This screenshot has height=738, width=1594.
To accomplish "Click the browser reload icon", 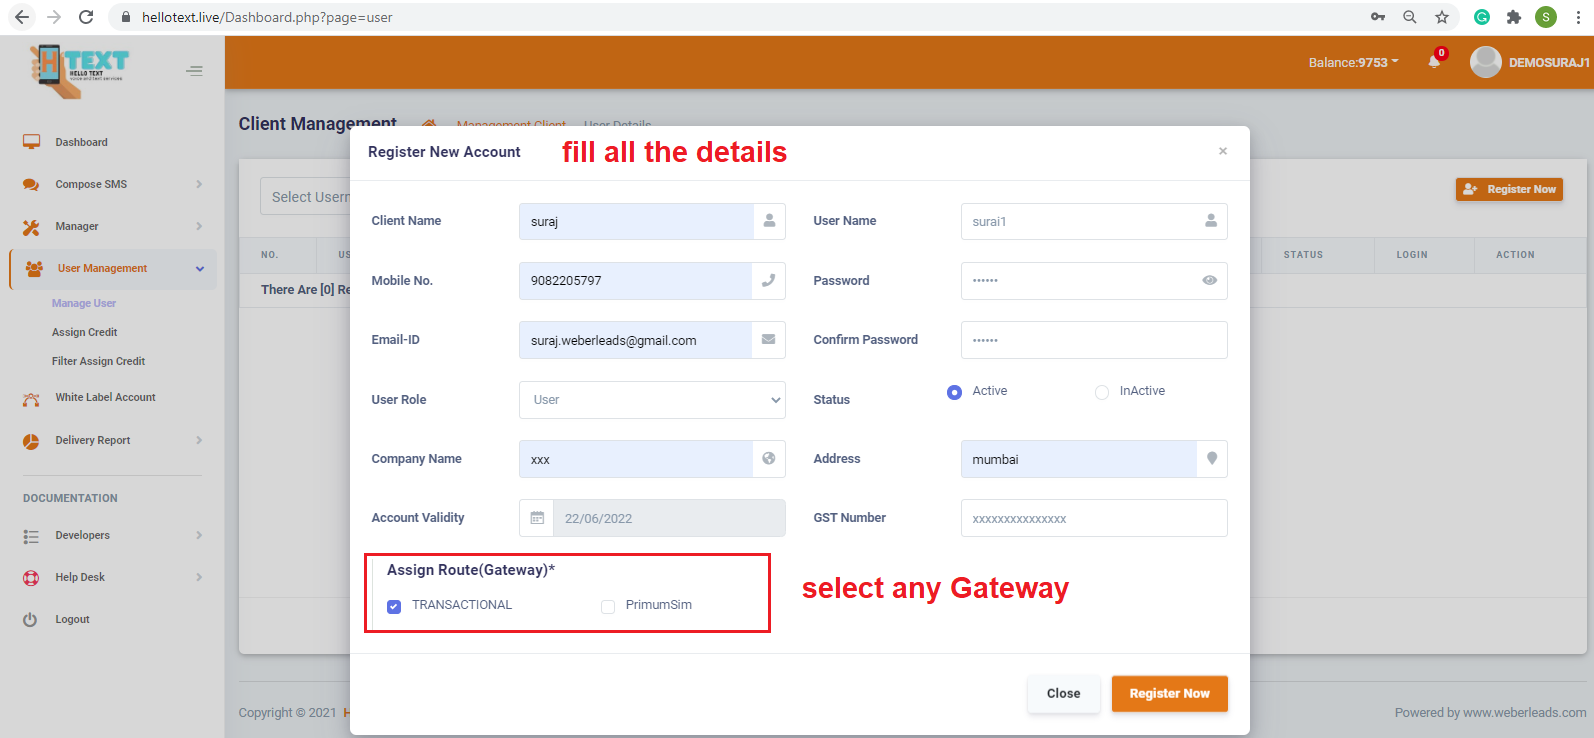I will pyautogui.click(x=86, y=17).
